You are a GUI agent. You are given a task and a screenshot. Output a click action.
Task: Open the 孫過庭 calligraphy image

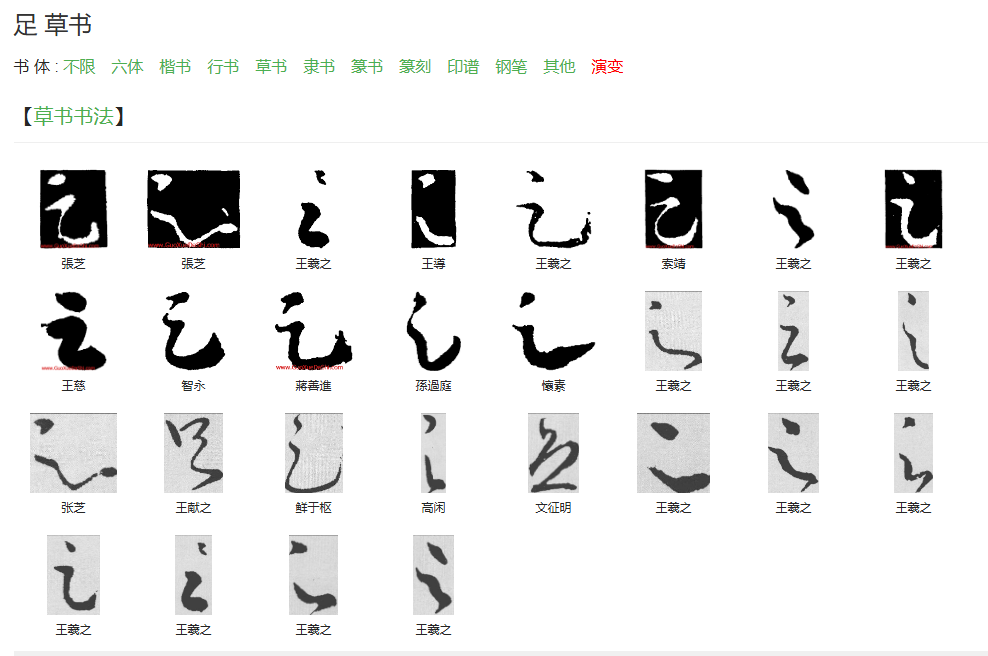(x=434, y=330)
